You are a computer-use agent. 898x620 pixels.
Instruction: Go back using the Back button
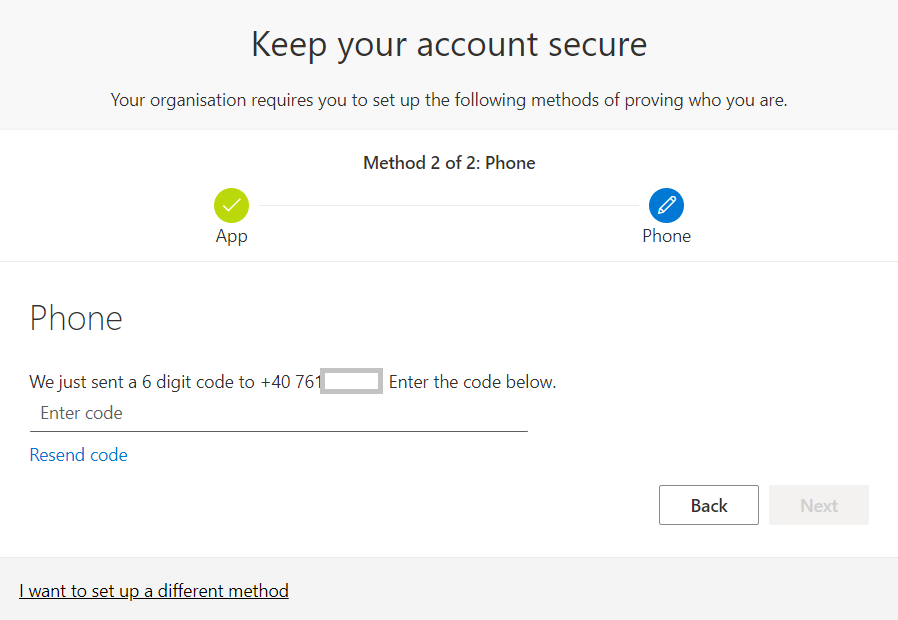(x=708, y=505)
